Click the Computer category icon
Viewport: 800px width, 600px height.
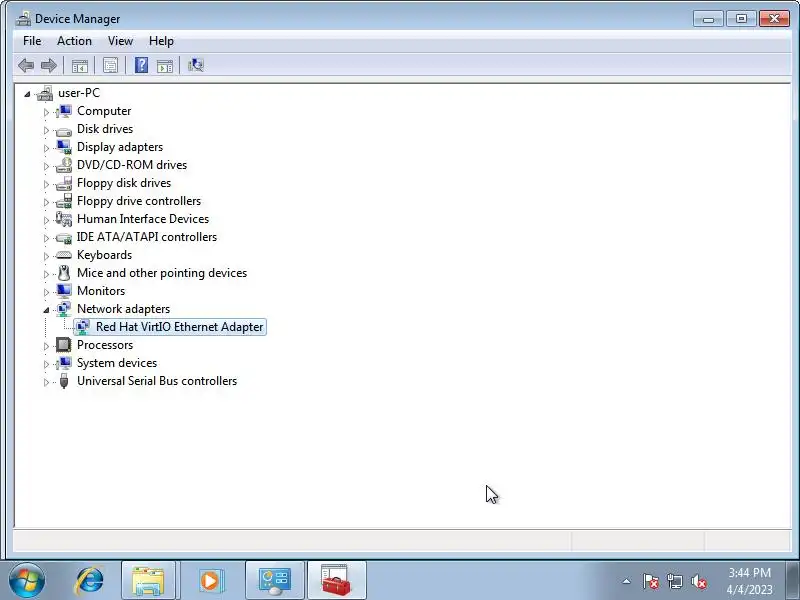[64, 111]
